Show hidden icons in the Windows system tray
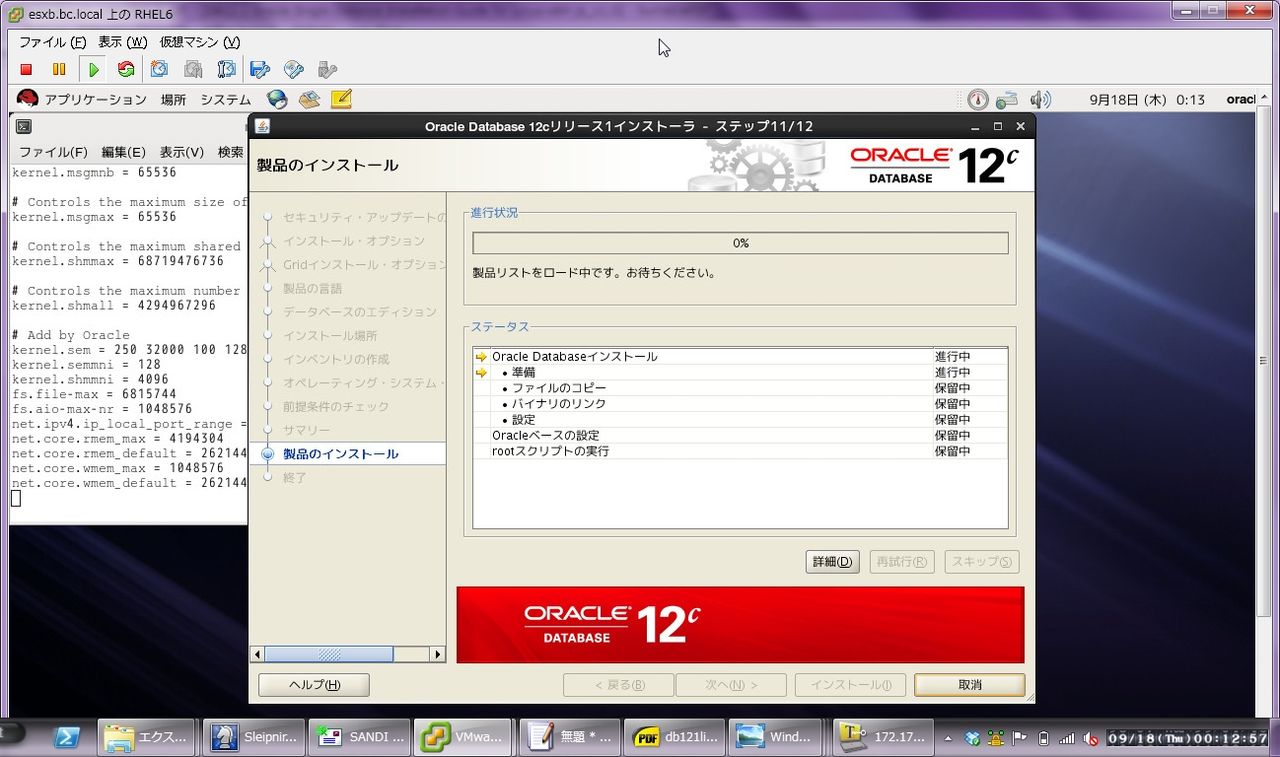Viewport: 1280px width, 757px height. pos(949,739)
